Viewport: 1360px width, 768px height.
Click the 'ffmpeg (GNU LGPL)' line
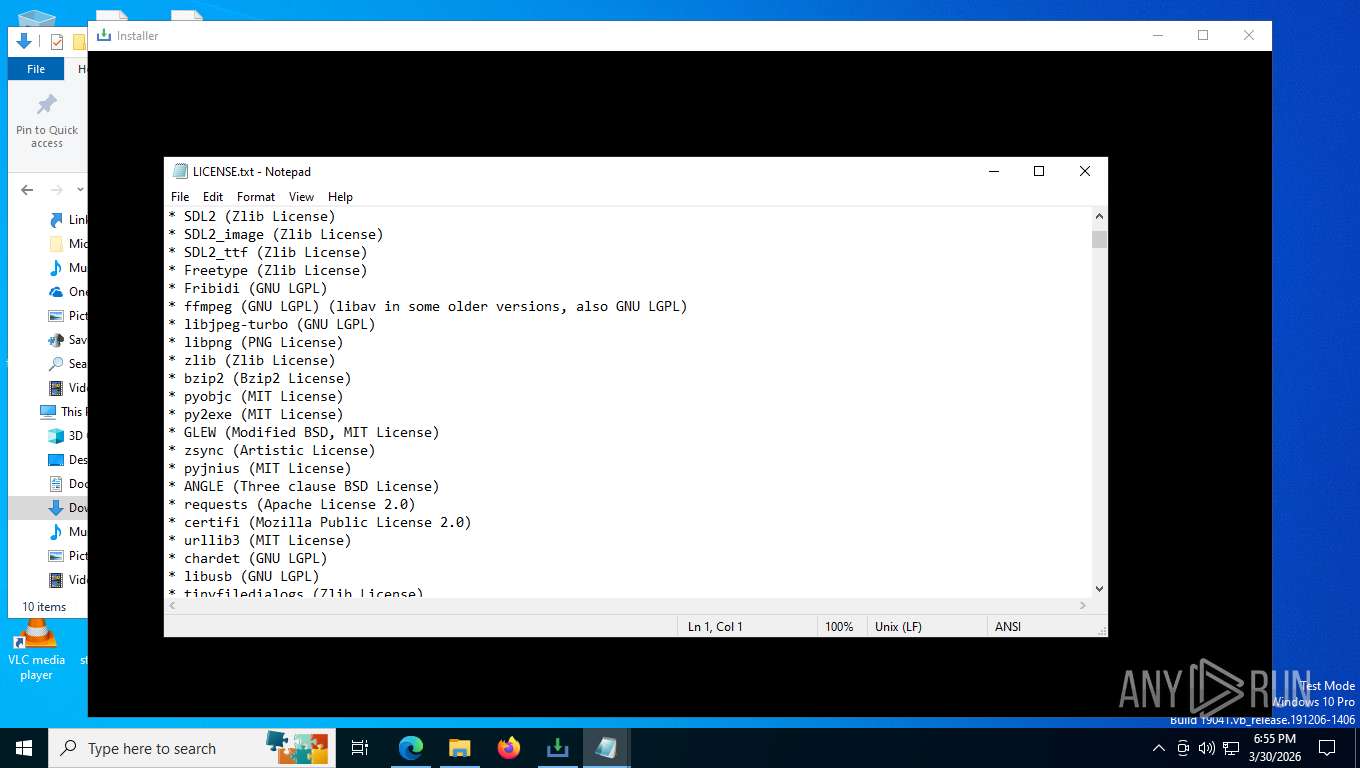coord(428,306)
